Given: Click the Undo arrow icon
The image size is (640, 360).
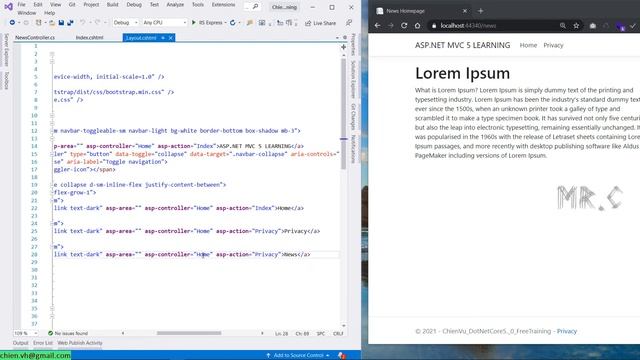Looking at the screenshot, I should (82, 23).
